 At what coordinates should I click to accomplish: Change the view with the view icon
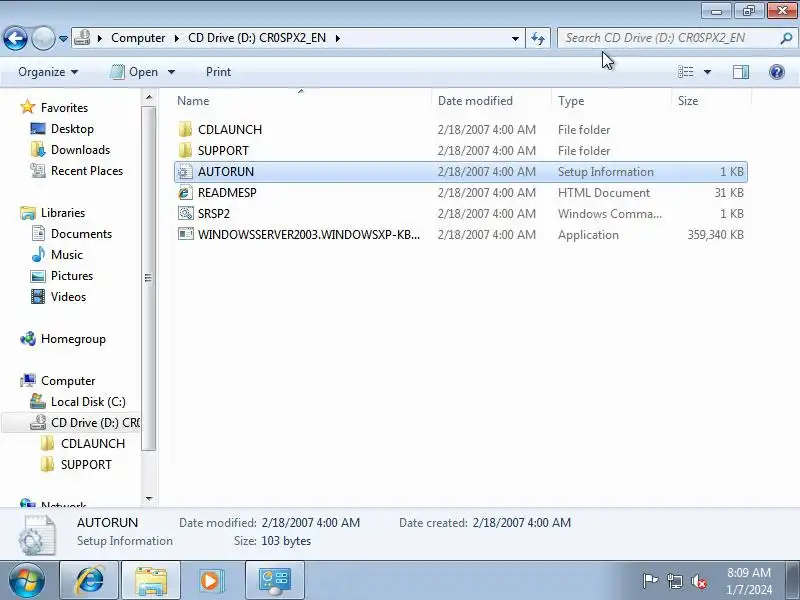[686, 72]
